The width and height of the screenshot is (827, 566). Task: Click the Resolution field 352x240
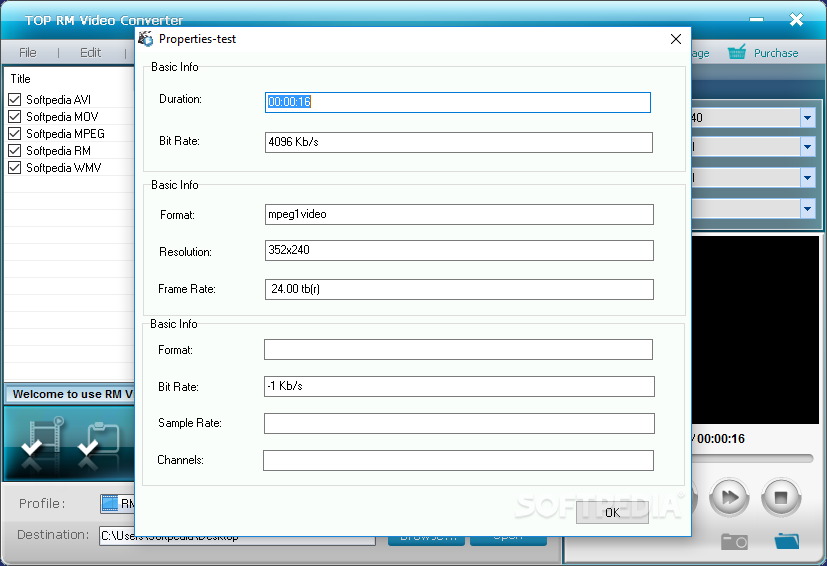459,250
